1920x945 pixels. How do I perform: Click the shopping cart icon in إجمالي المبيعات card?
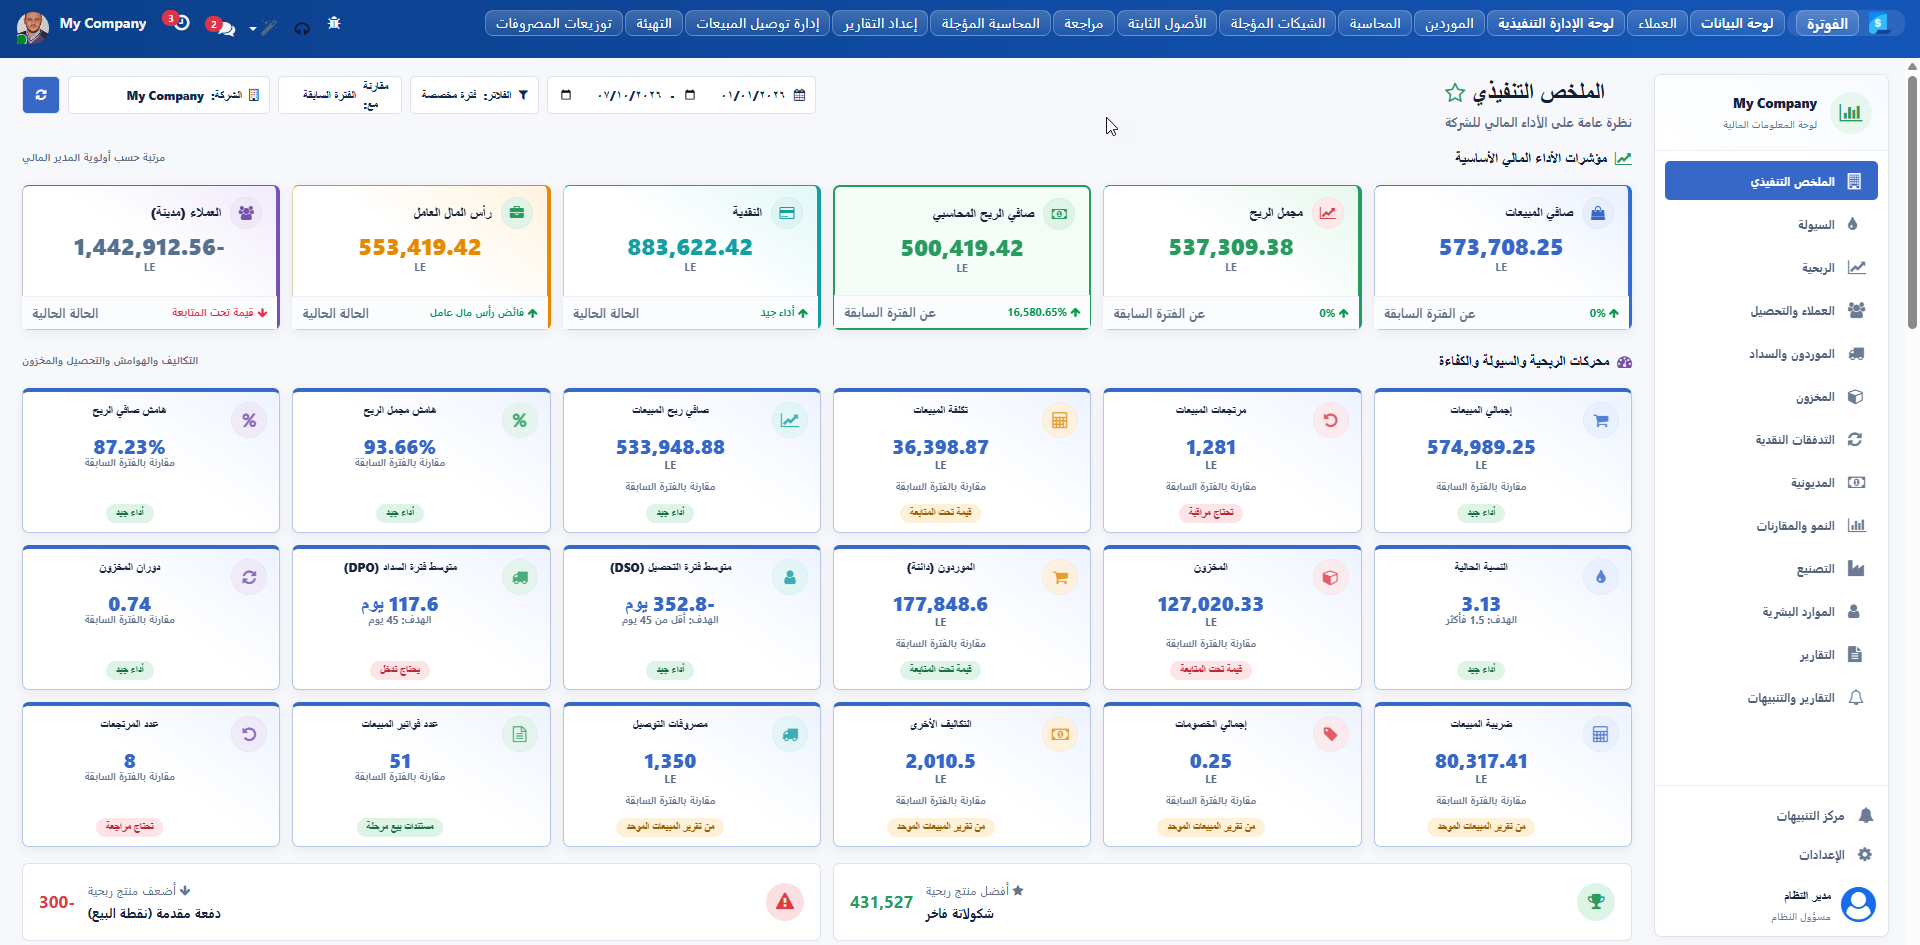click(1601, 421)
